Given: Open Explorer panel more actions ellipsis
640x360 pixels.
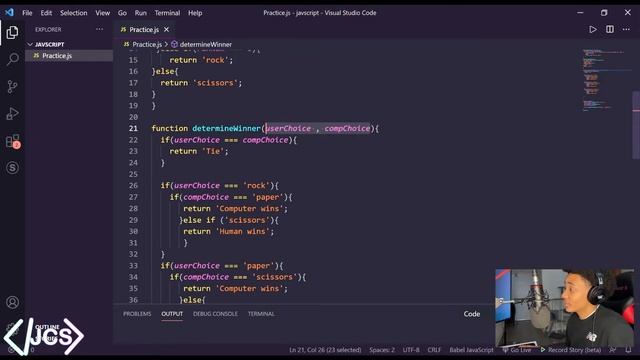Looking at the screenshot, I should [x=99, y=29].
